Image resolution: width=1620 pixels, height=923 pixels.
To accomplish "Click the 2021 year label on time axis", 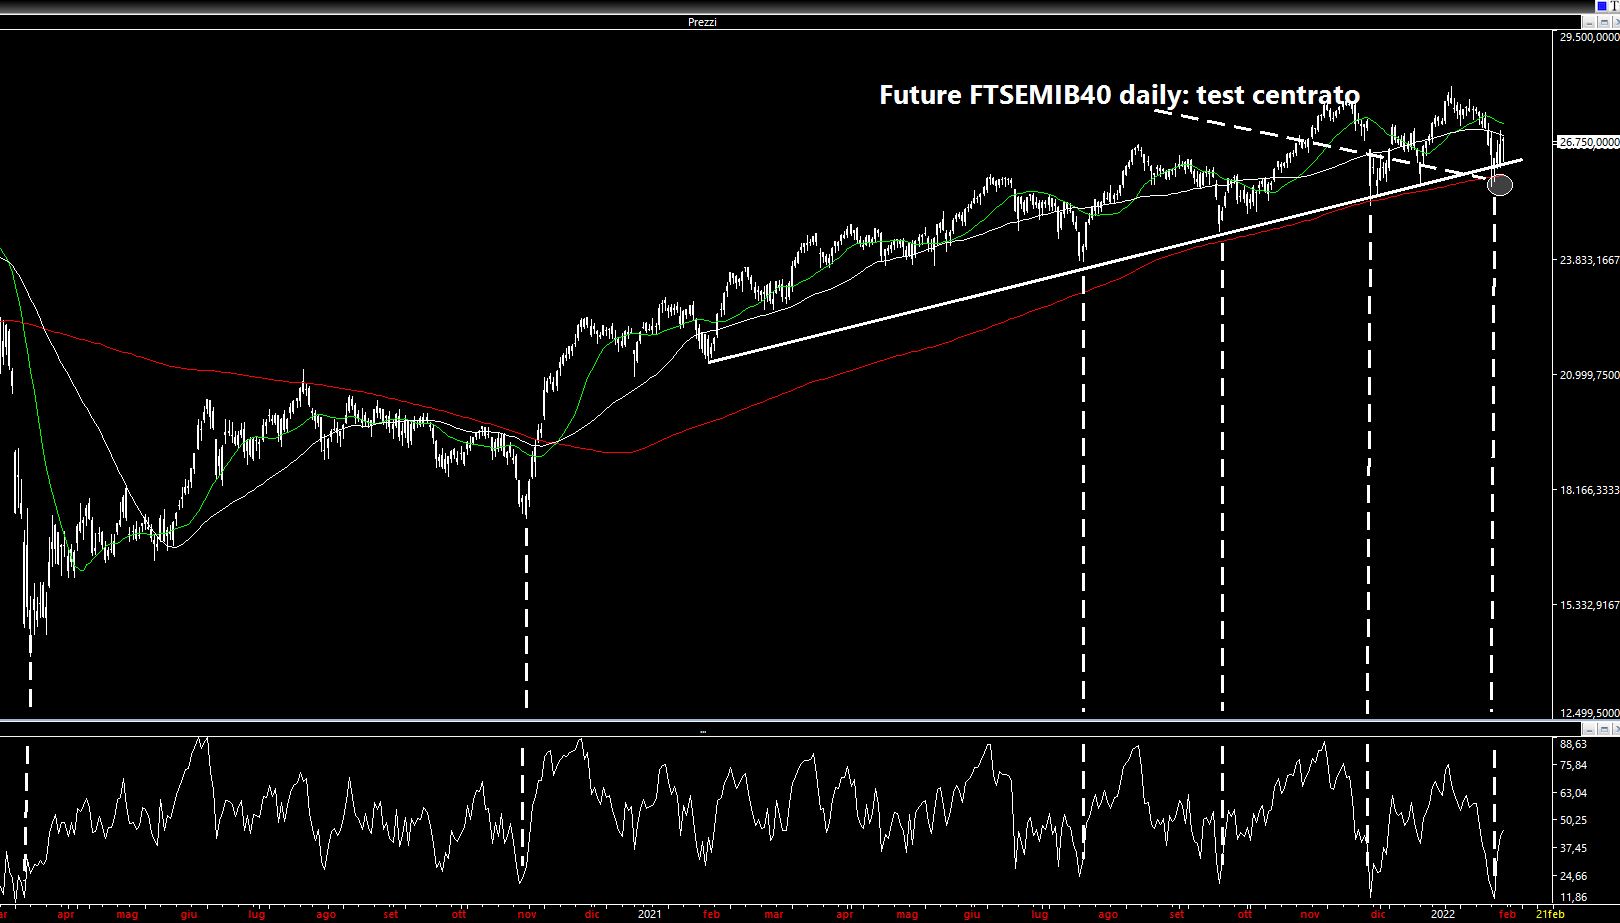I will (x=650, y=914).
